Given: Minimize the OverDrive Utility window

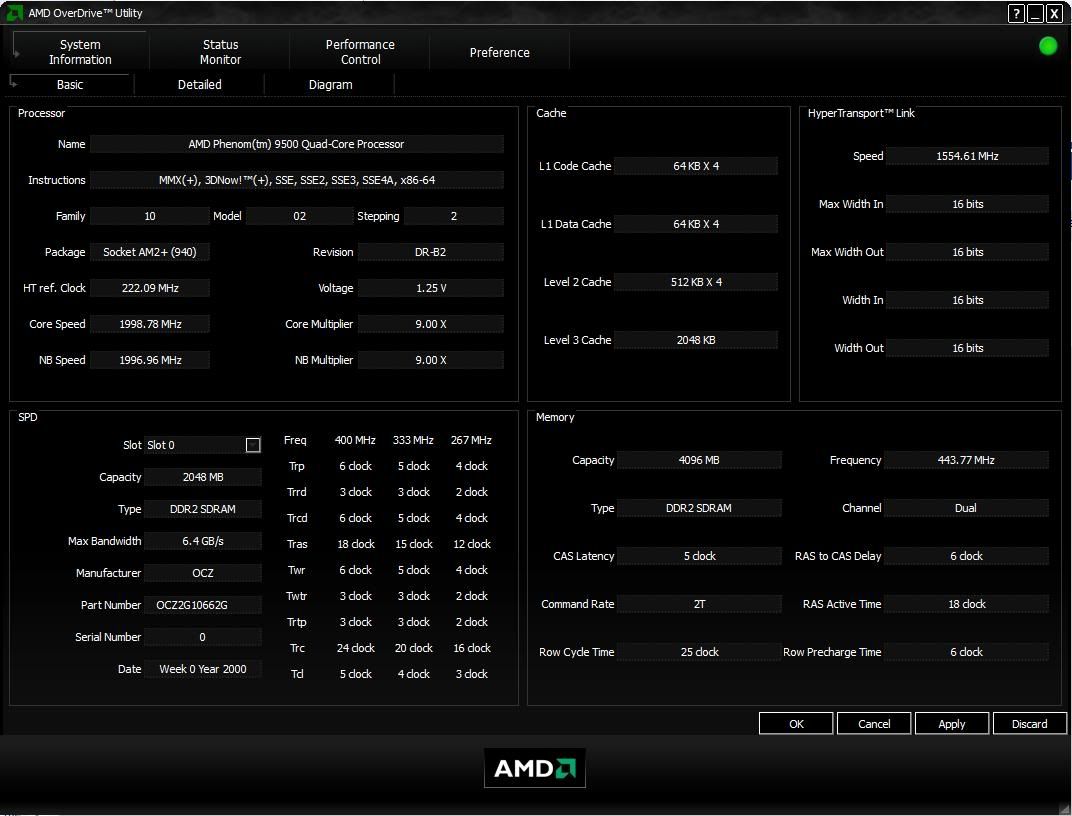Looking at the screenshot, I should click(x=1035, y=13).
